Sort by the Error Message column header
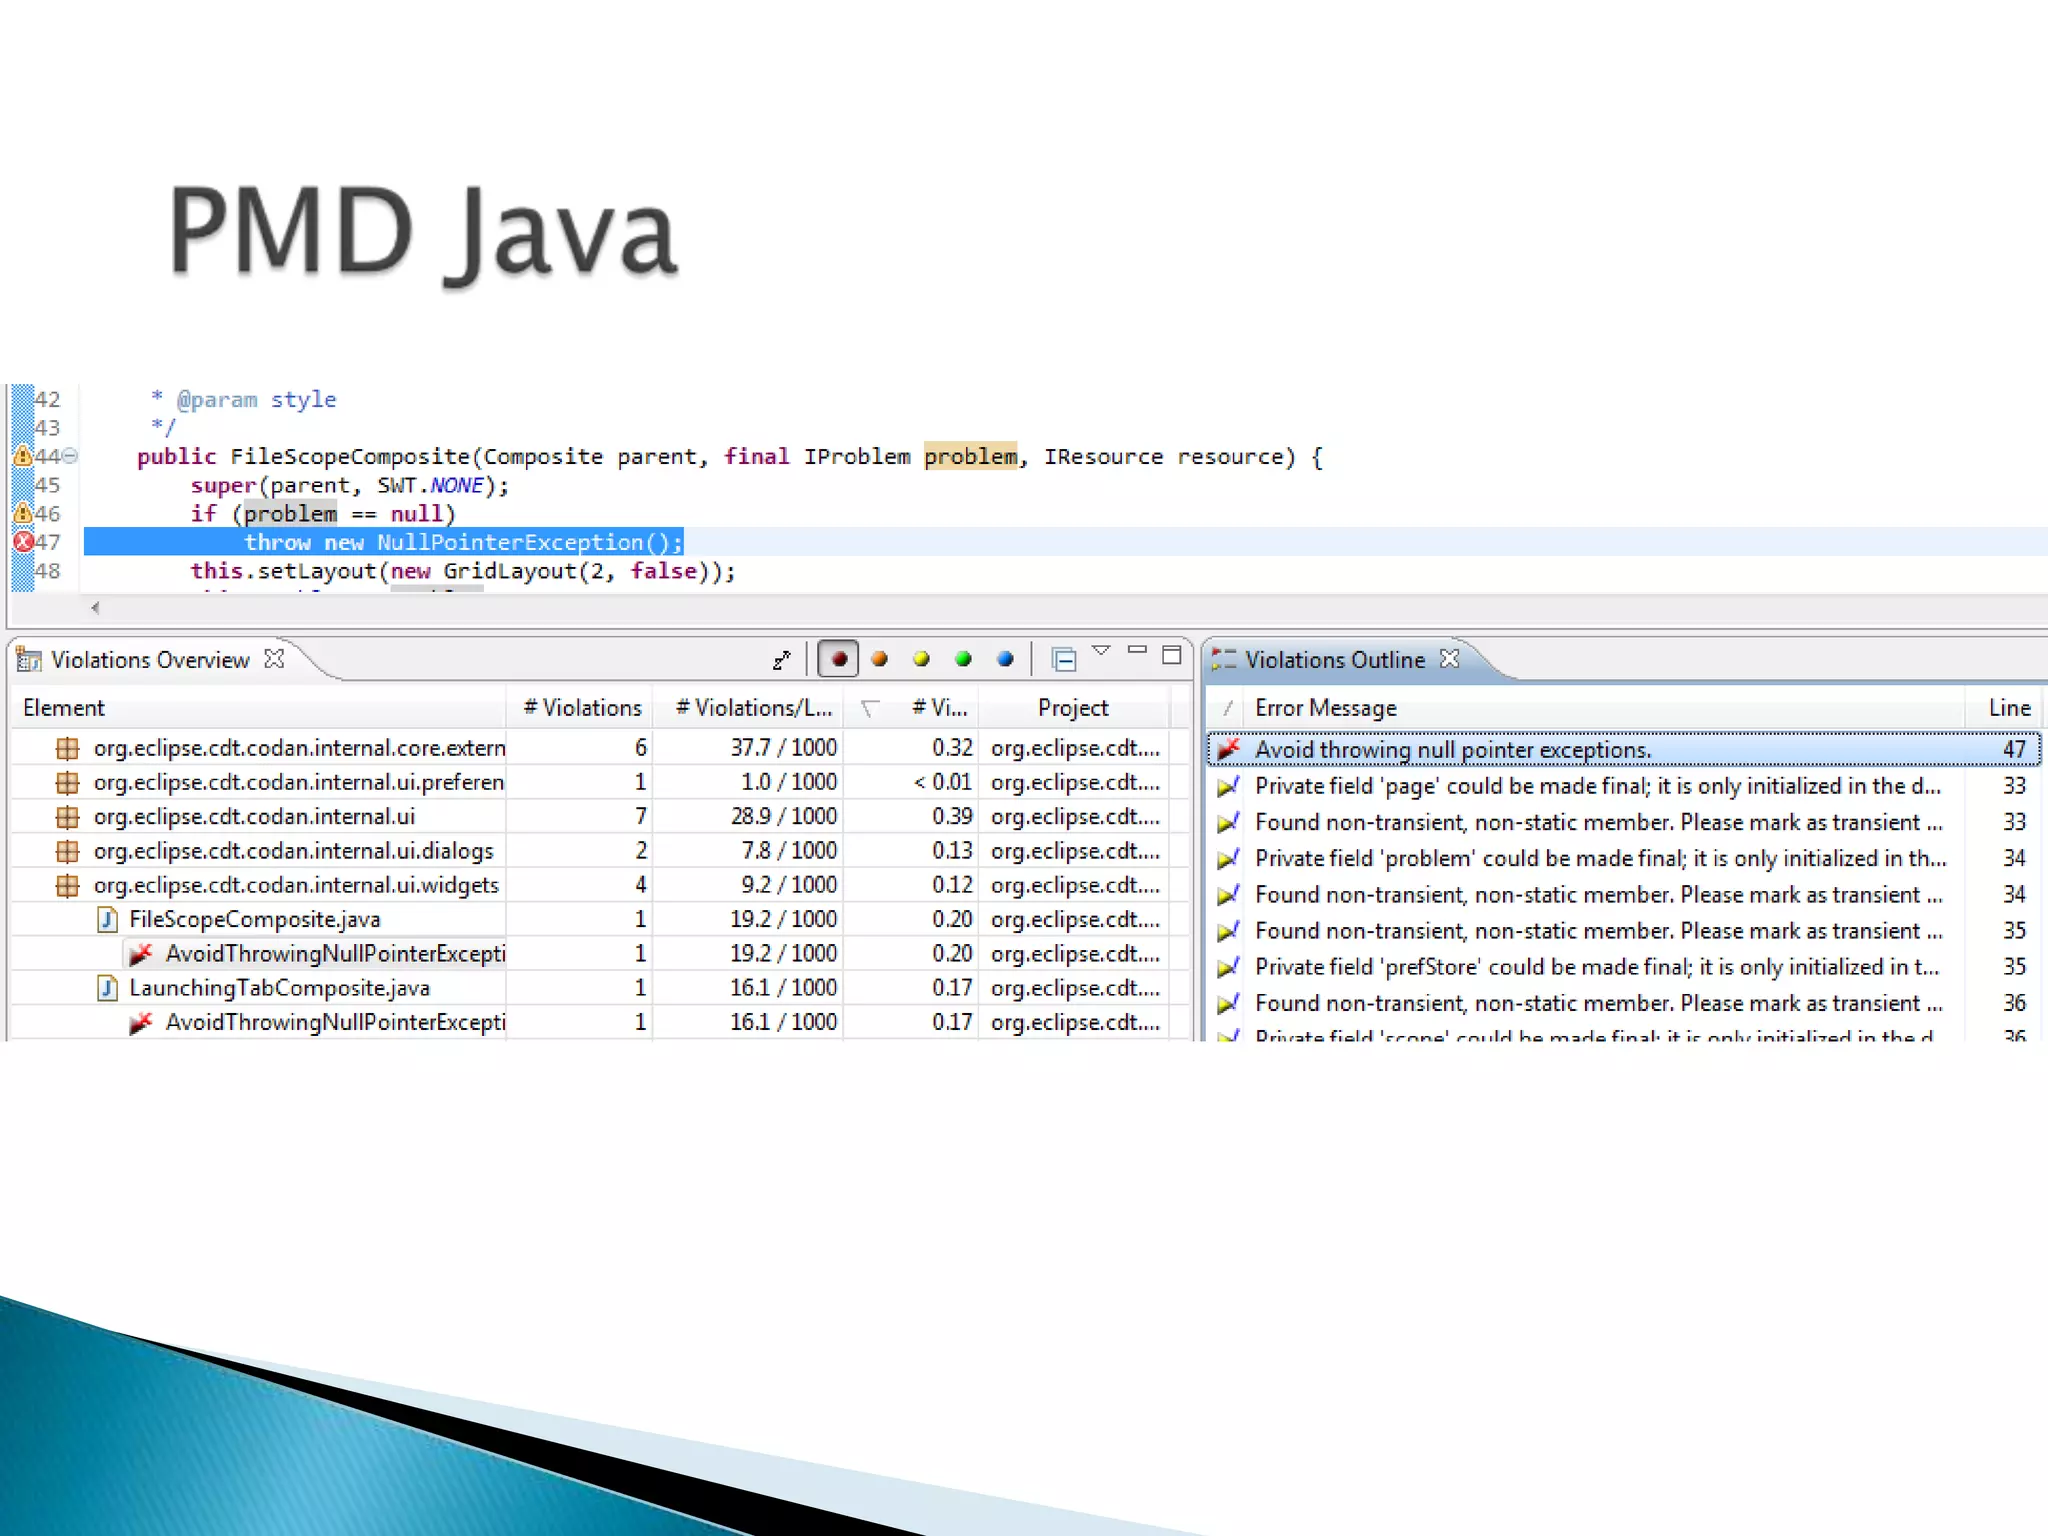Image resolution: width=2048 pixels, height=1536 pixels. [x=1325, y=708]
